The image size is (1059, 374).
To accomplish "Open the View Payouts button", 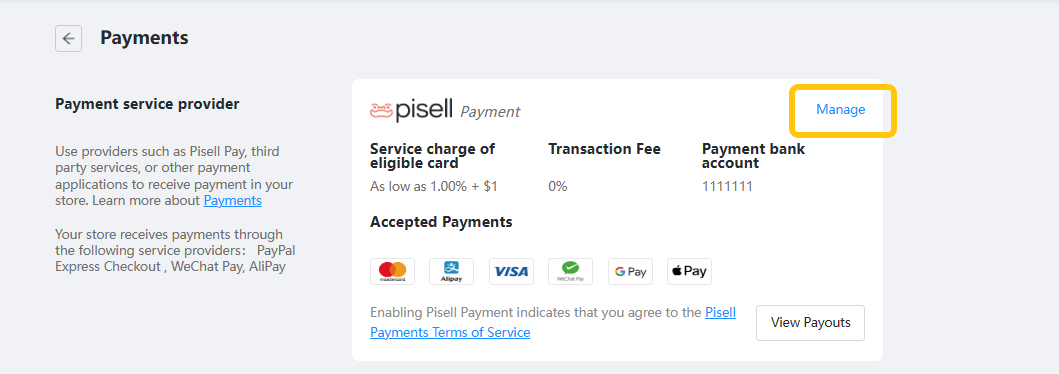I will pyautogui.click(x=810, y=323).
